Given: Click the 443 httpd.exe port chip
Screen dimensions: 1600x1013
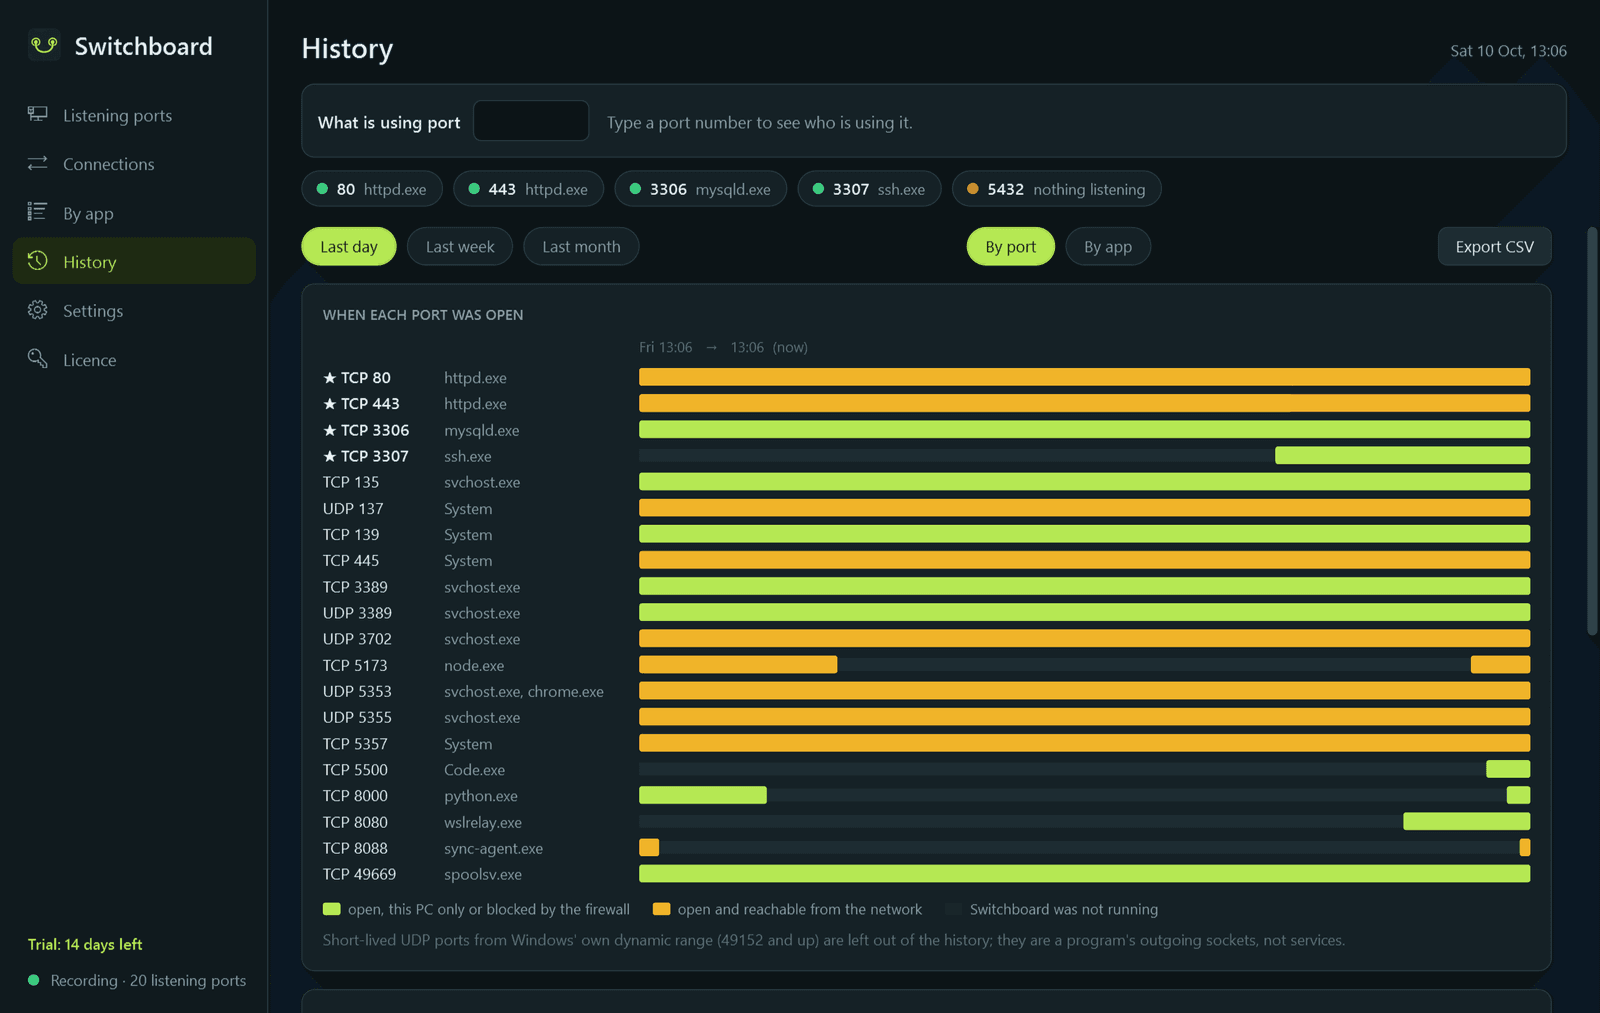Looking at the screenshot, I should [x=528, y=189].
